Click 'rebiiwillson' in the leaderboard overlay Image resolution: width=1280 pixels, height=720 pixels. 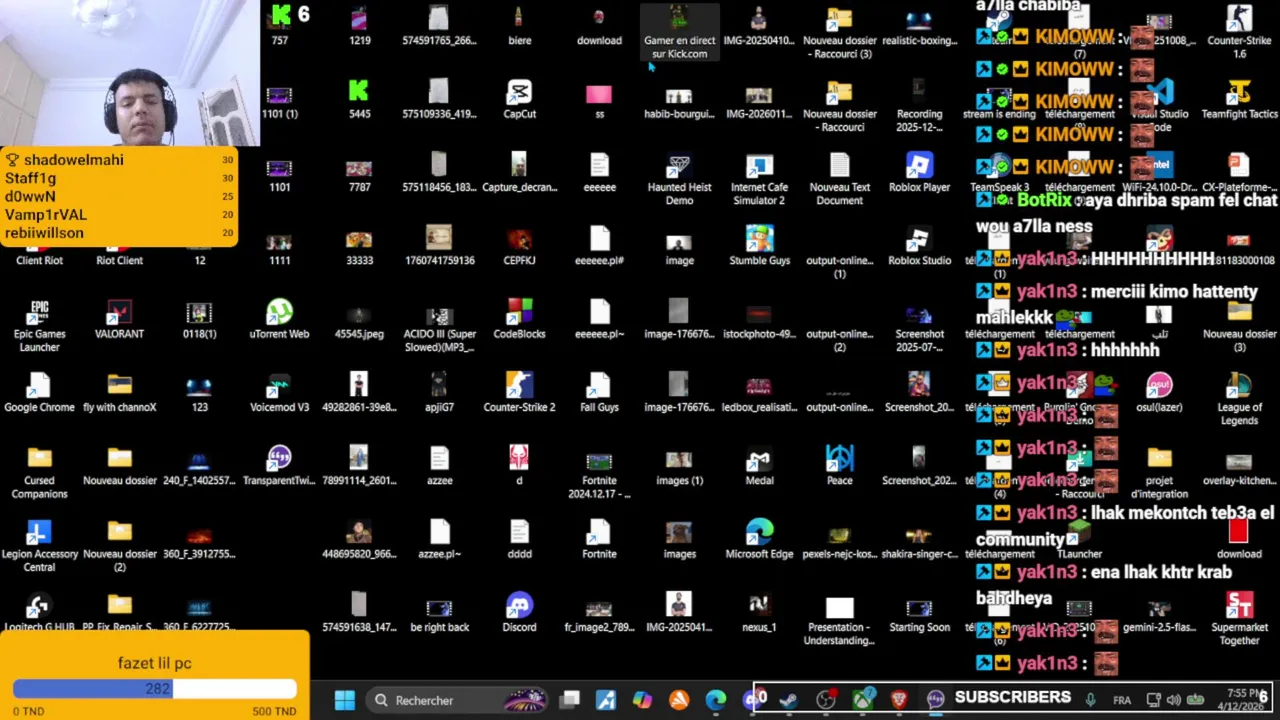tap(44, 233)
